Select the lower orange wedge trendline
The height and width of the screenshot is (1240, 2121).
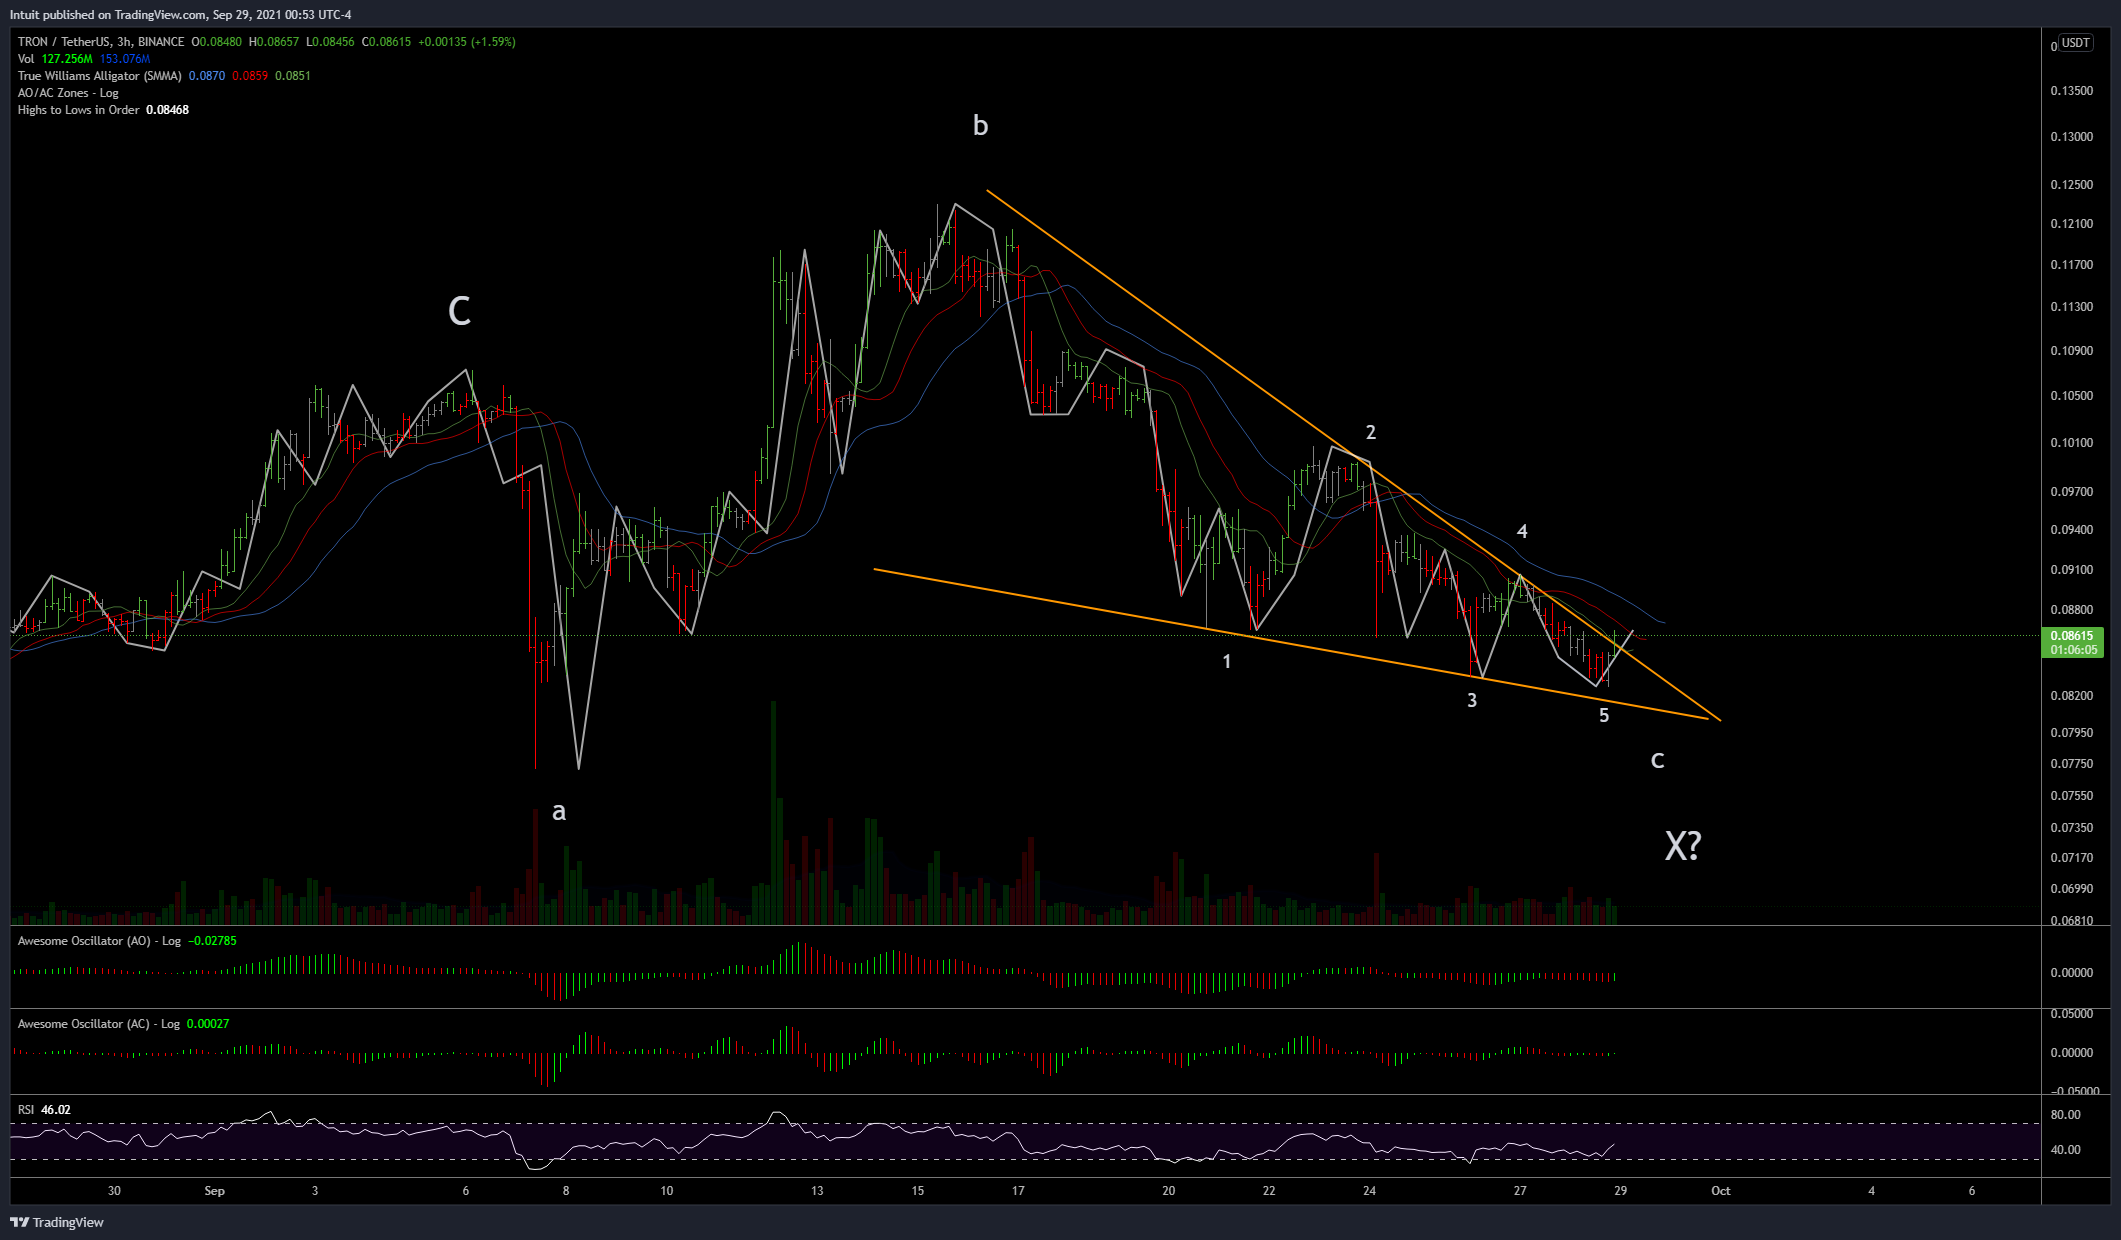[x=1290, y=644]
